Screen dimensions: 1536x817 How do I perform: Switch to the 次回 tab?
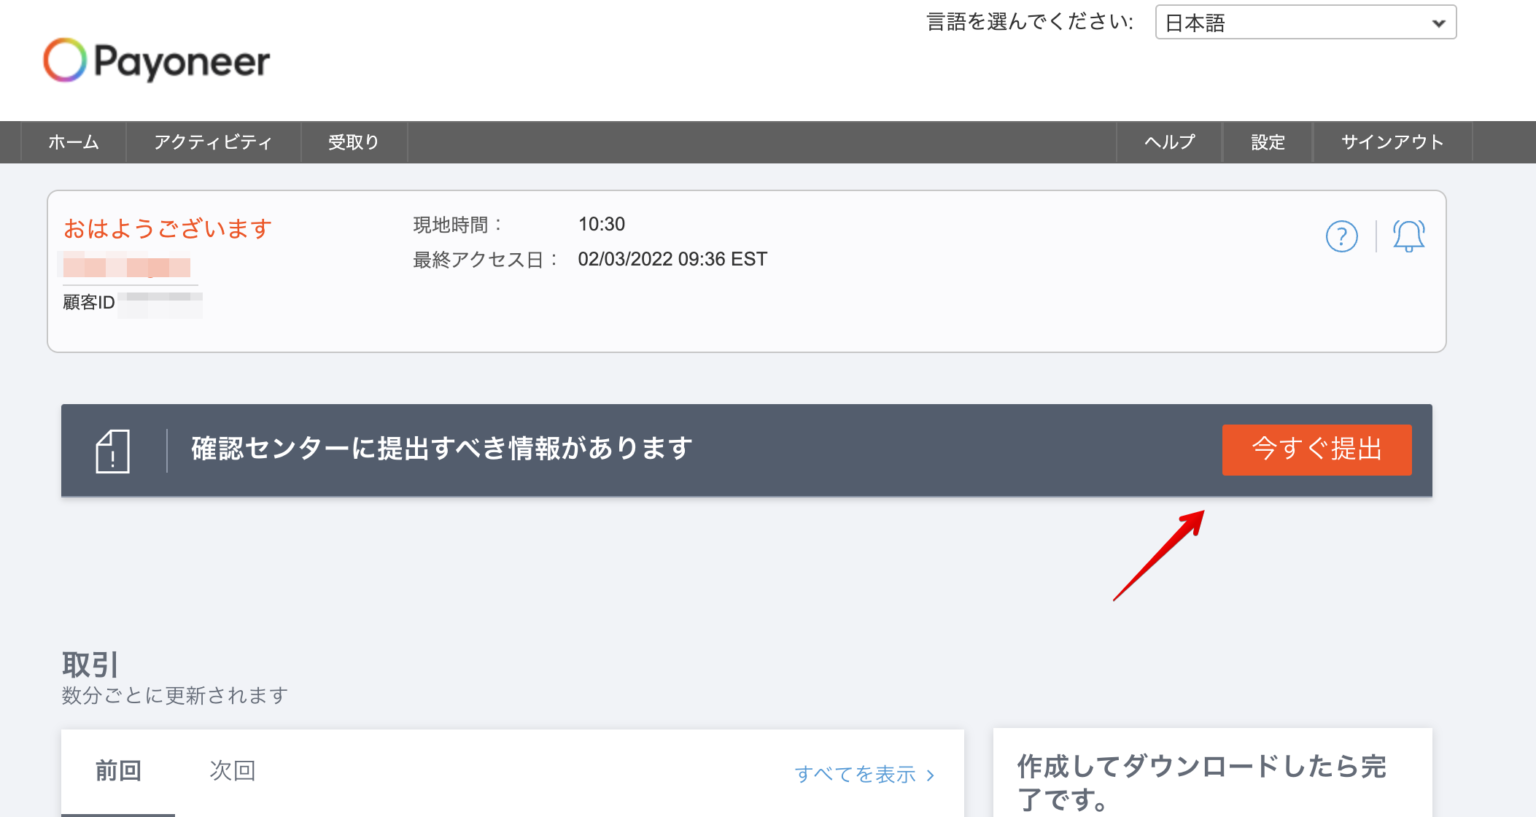pos(232,771)
